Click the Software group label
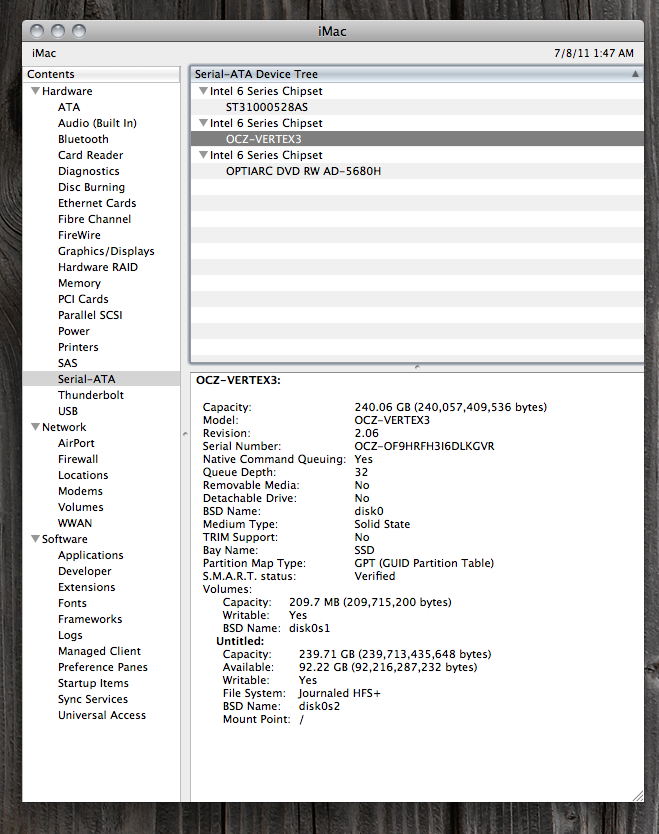The image size is (659, 834). pos(64,539)
